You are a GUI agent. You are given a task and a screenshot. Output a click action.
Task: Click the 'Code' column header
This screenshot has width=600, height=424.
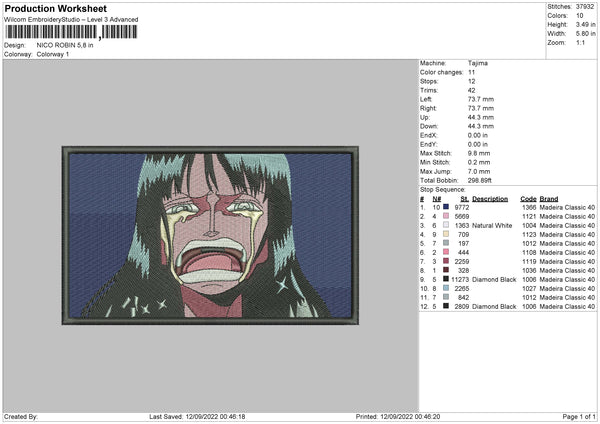pos(528,199)
